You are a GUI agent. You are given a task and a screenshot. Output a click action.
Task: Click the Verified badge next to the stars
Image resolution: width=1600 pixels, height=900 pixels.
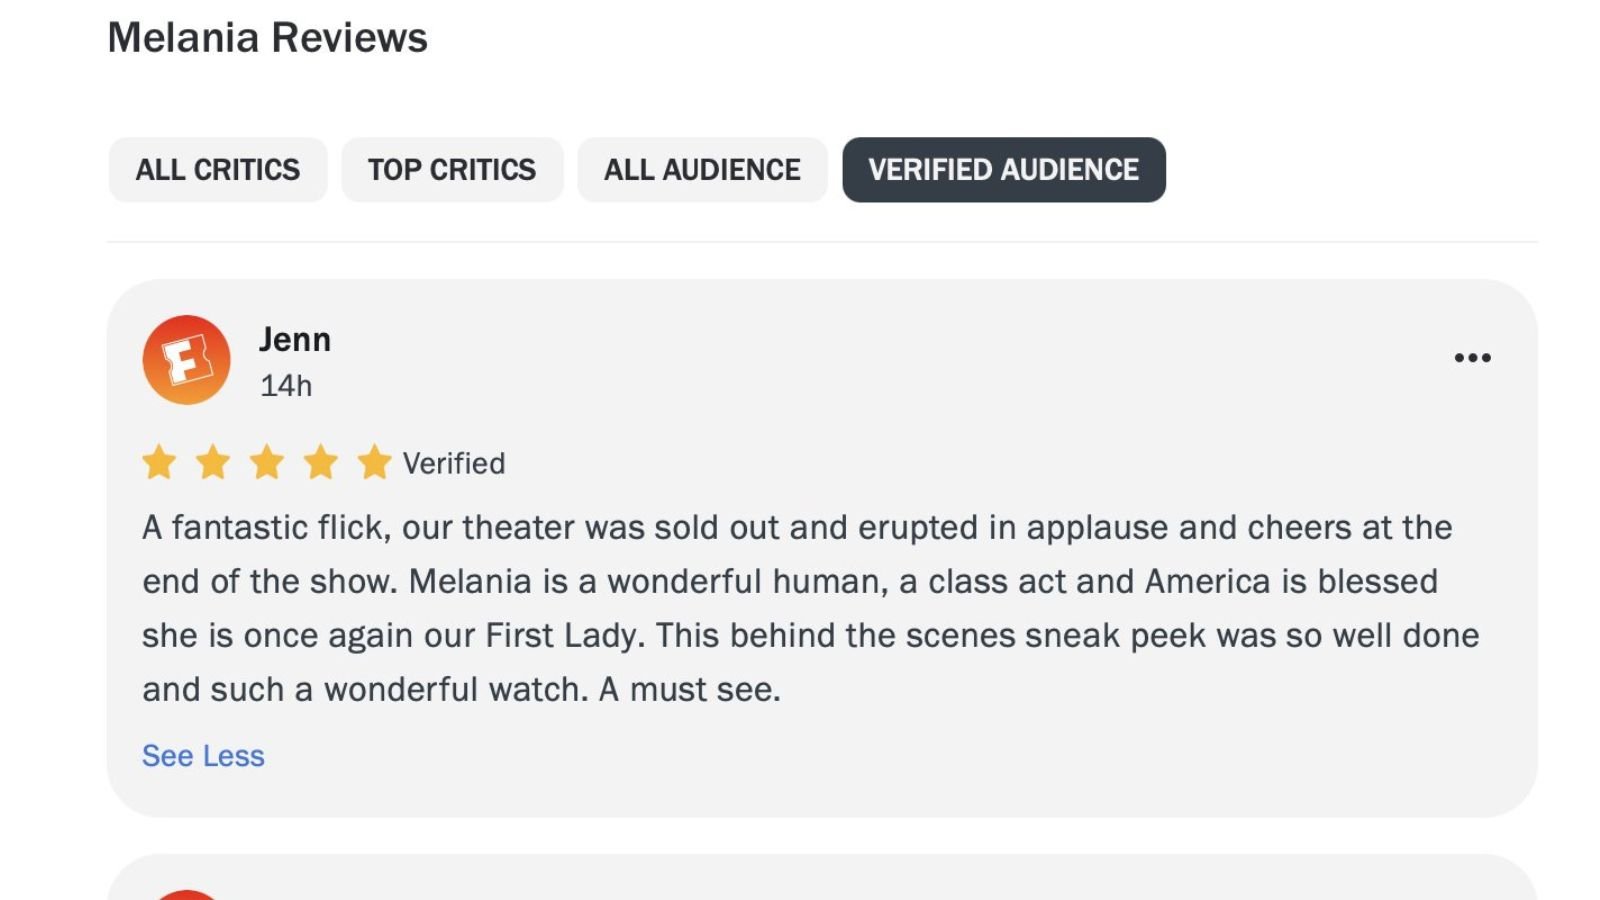(x=452, y=462)
